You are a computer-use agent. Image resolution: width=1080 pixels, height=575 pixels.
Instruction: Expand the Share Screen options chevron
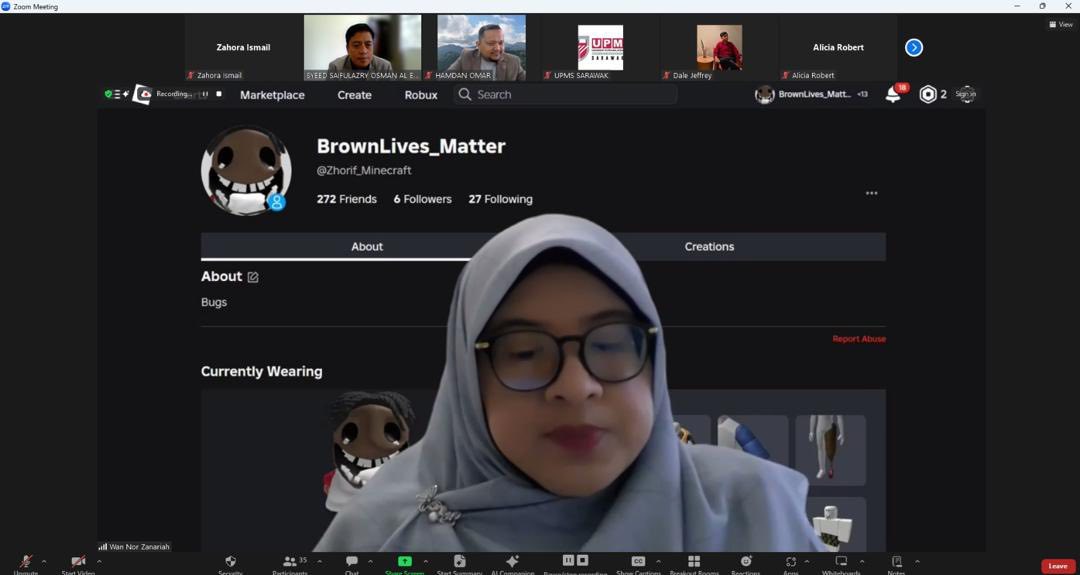[x=426, y=561]
